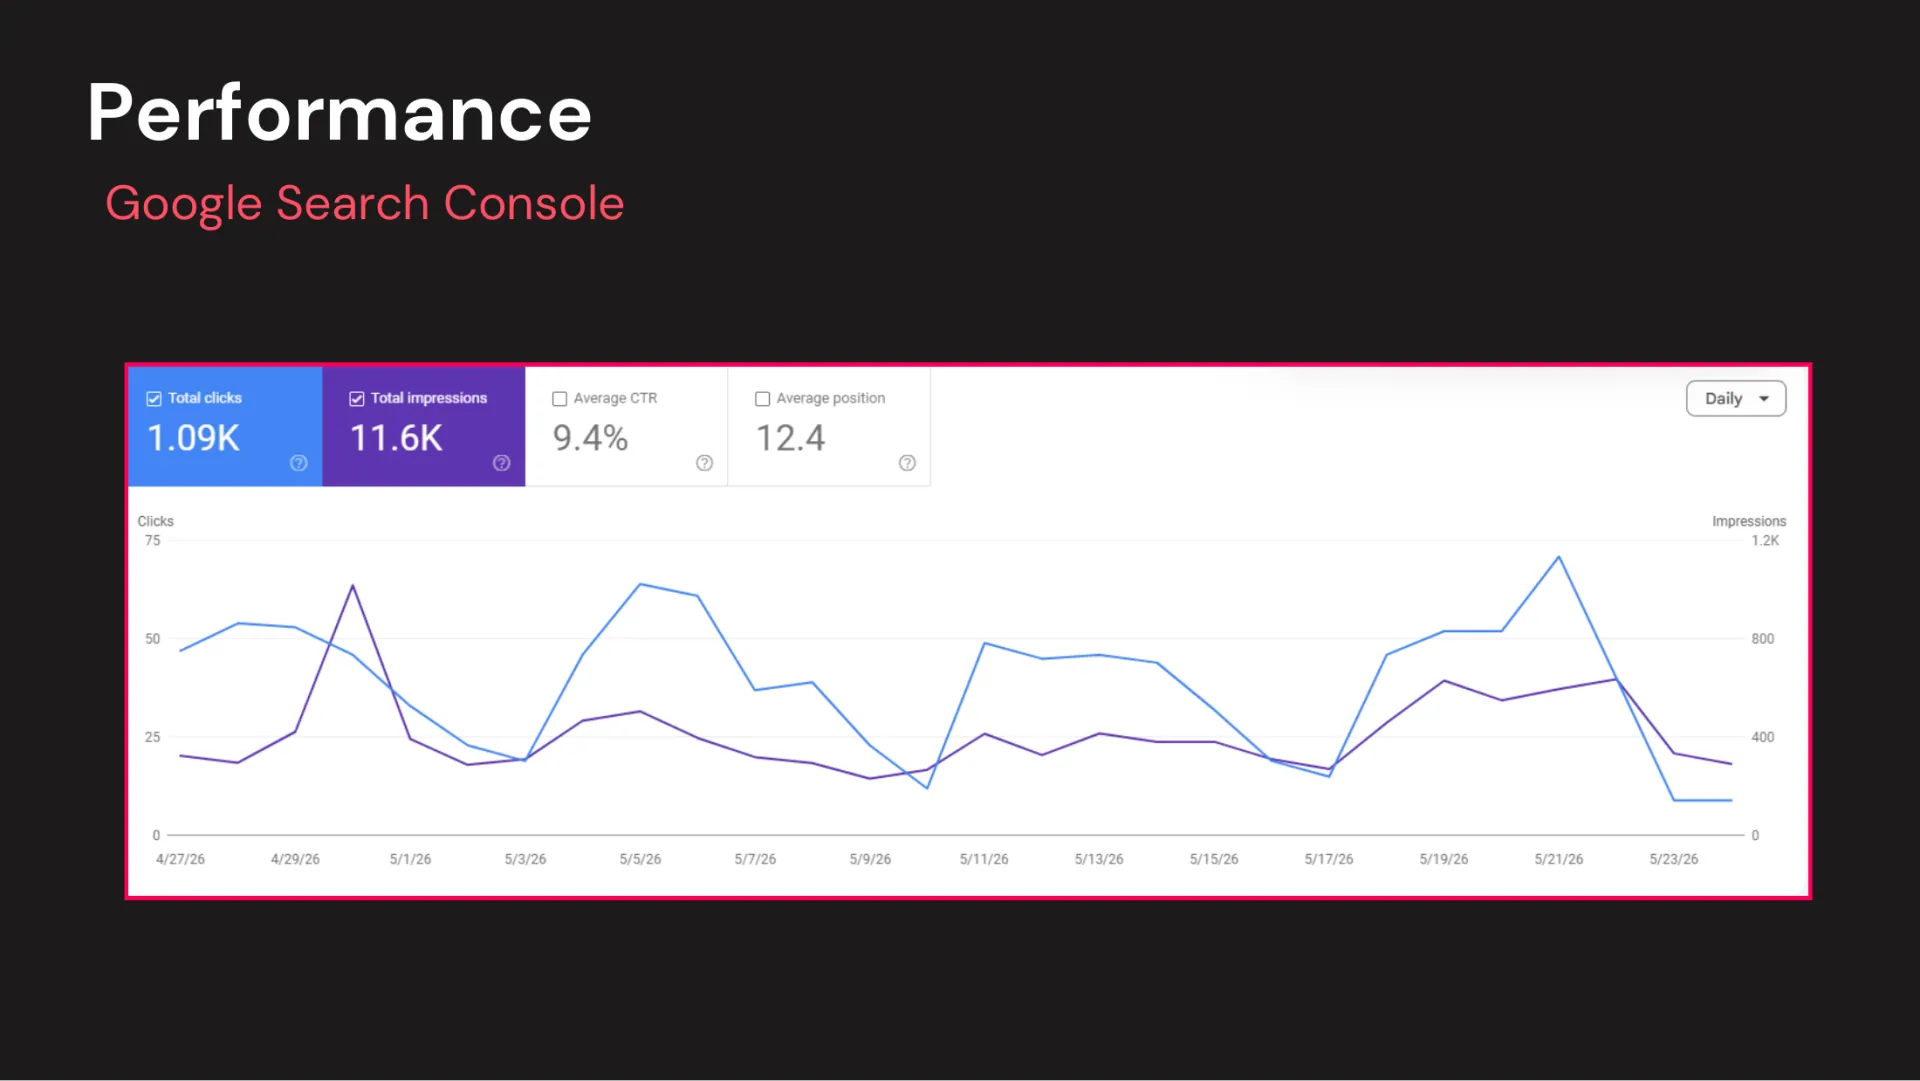The image size is (1920, 1081).
Task: Click the Clicks axis label
Action: [155, 521]
